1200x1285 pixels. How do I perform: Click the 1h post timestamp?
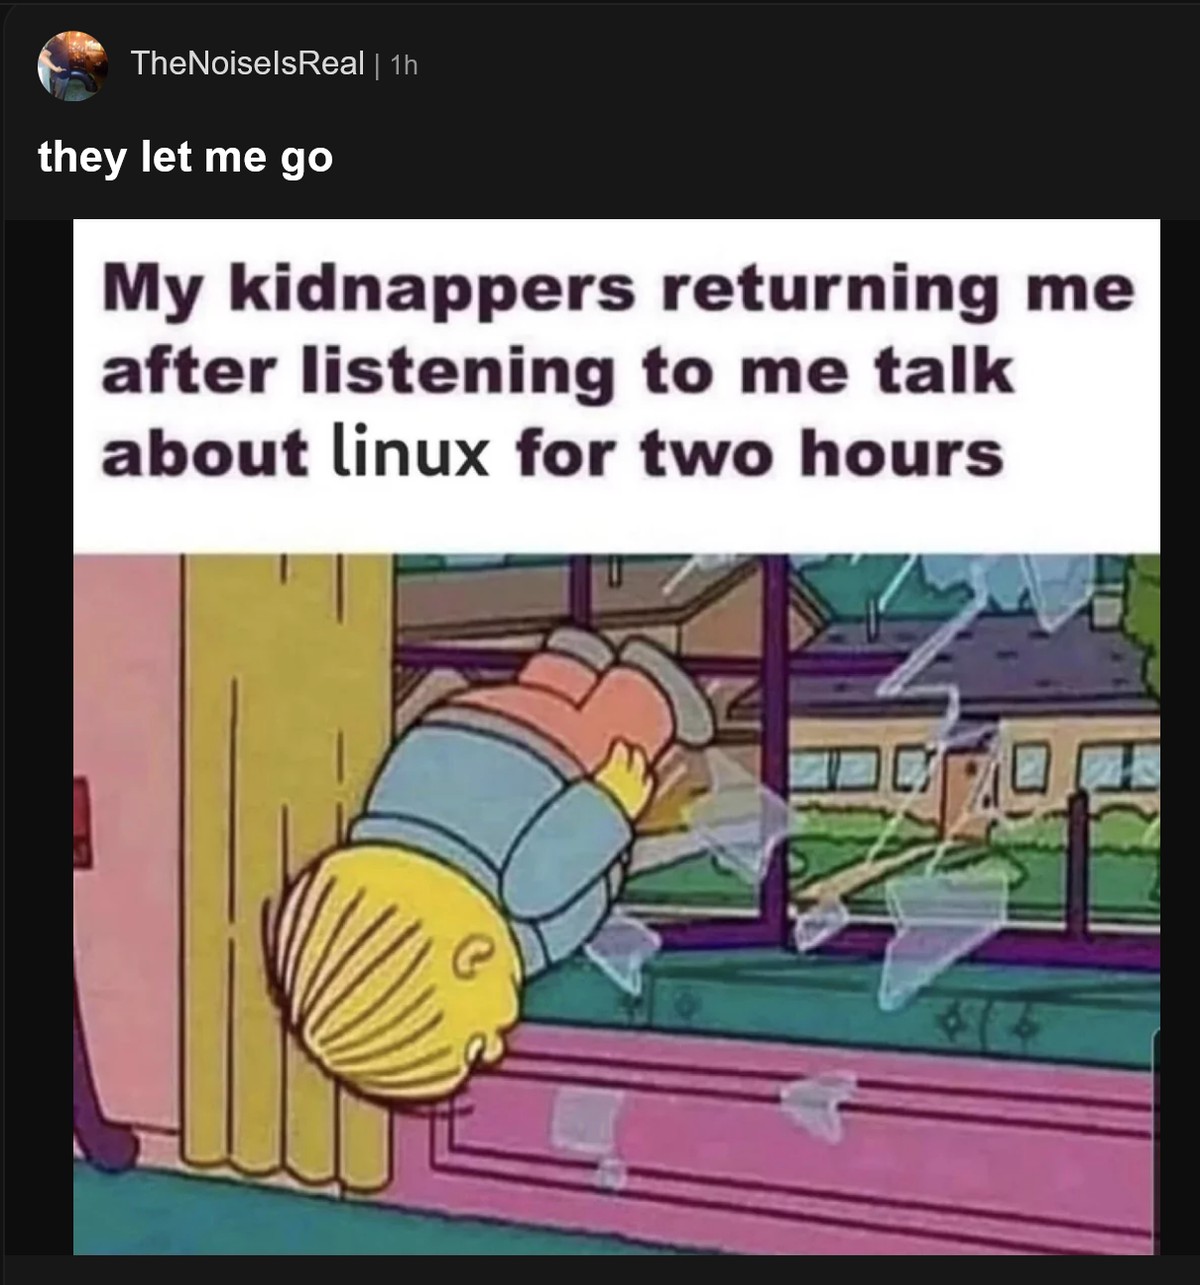(x=403, y=65)
